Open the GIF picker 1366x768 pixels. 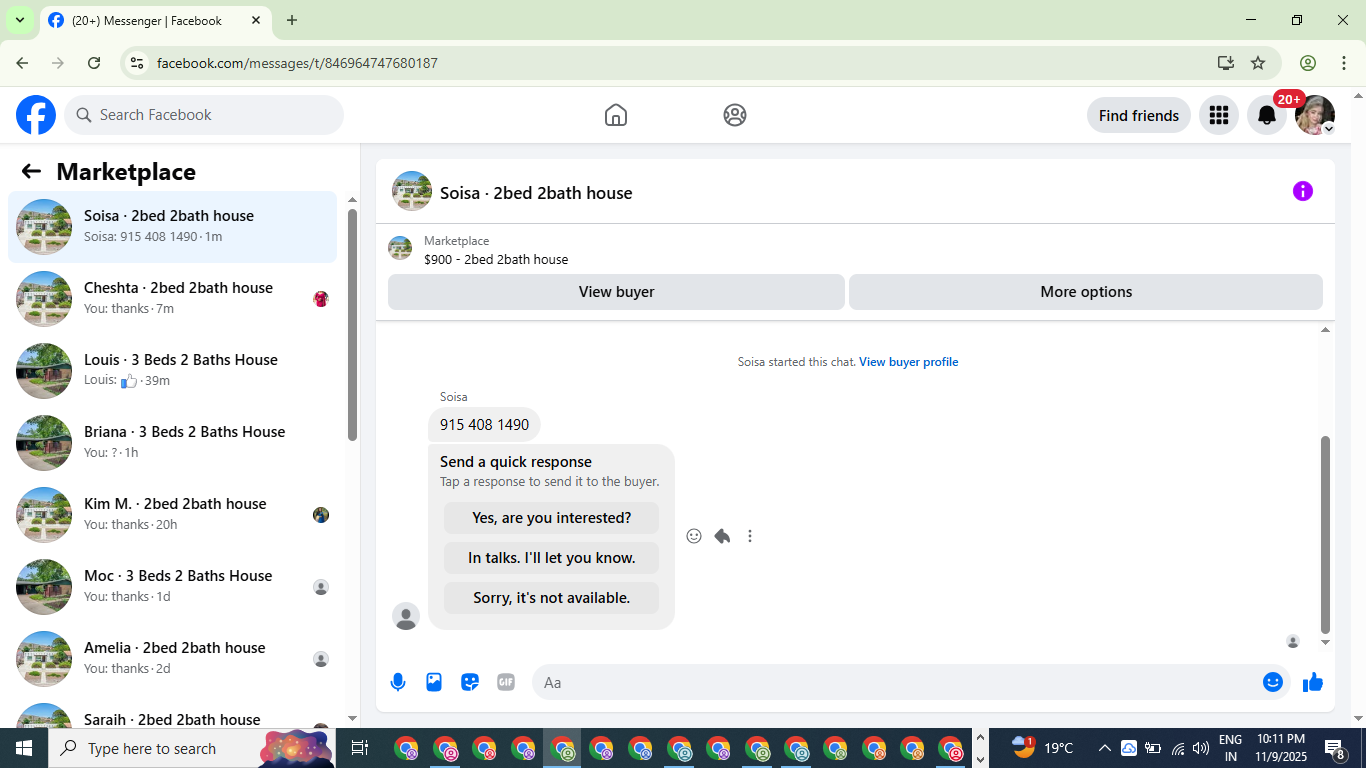click(506, 682)
